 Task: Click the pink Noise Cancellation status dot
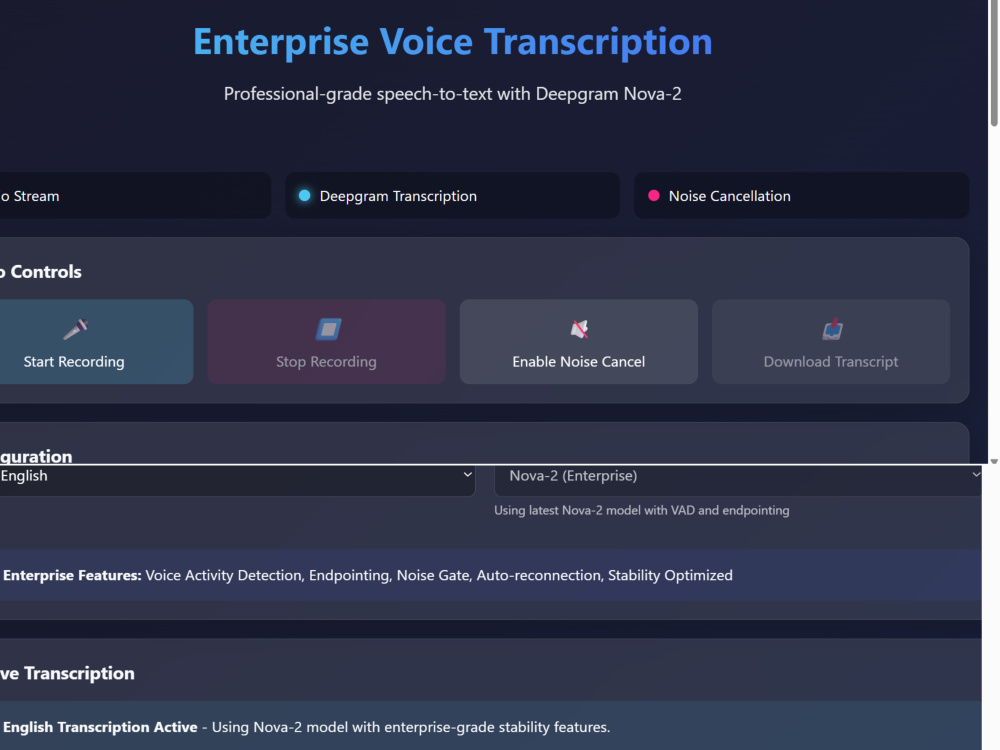pos(654,196)
